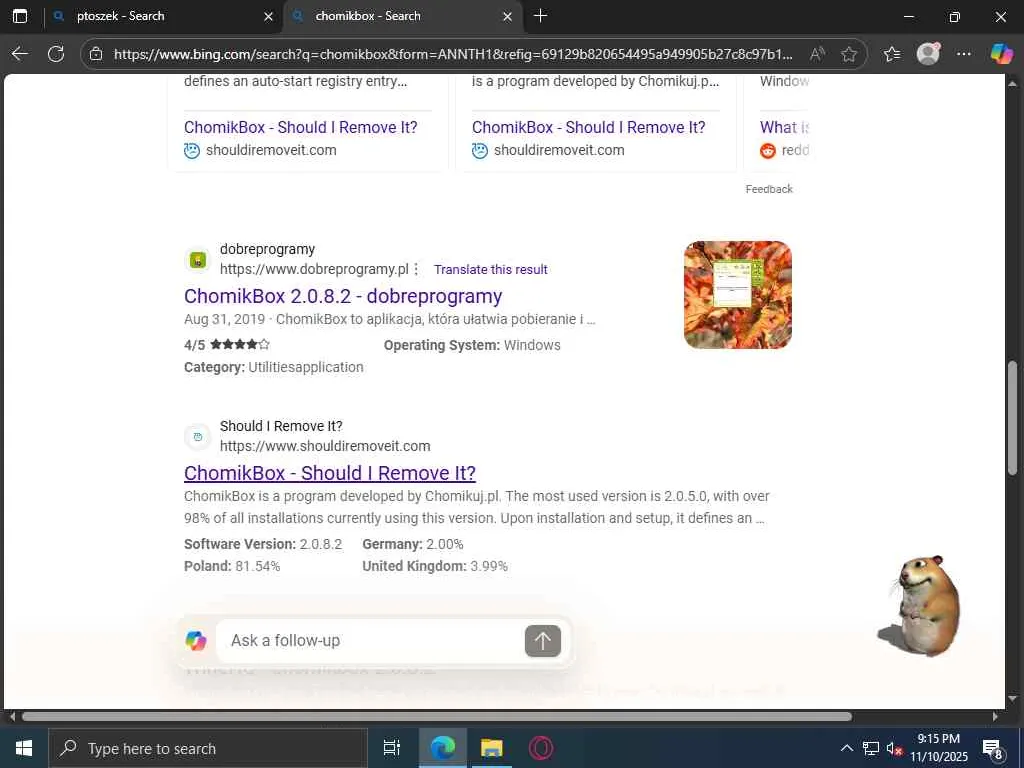Viewport: 1024px width, 768px height.
Task: Click https://www.dobreprogramy.pl URL text
Action: coord(314,269)
